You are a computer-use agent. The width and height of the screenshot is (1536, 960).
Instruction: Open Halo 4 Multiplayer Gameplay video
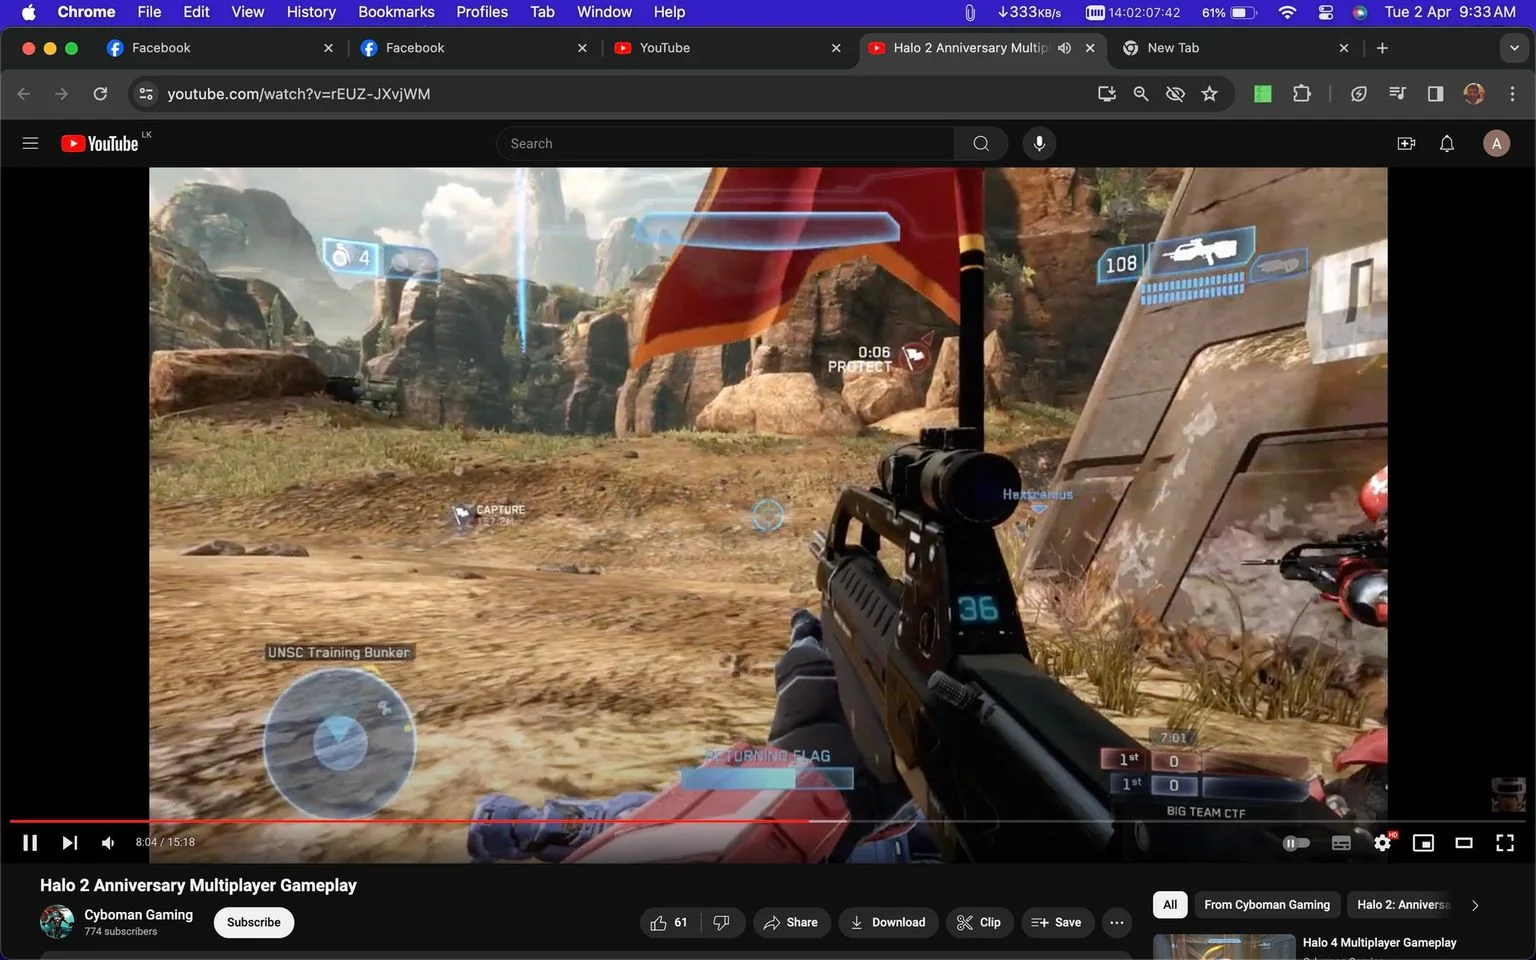pos(1379,942)
